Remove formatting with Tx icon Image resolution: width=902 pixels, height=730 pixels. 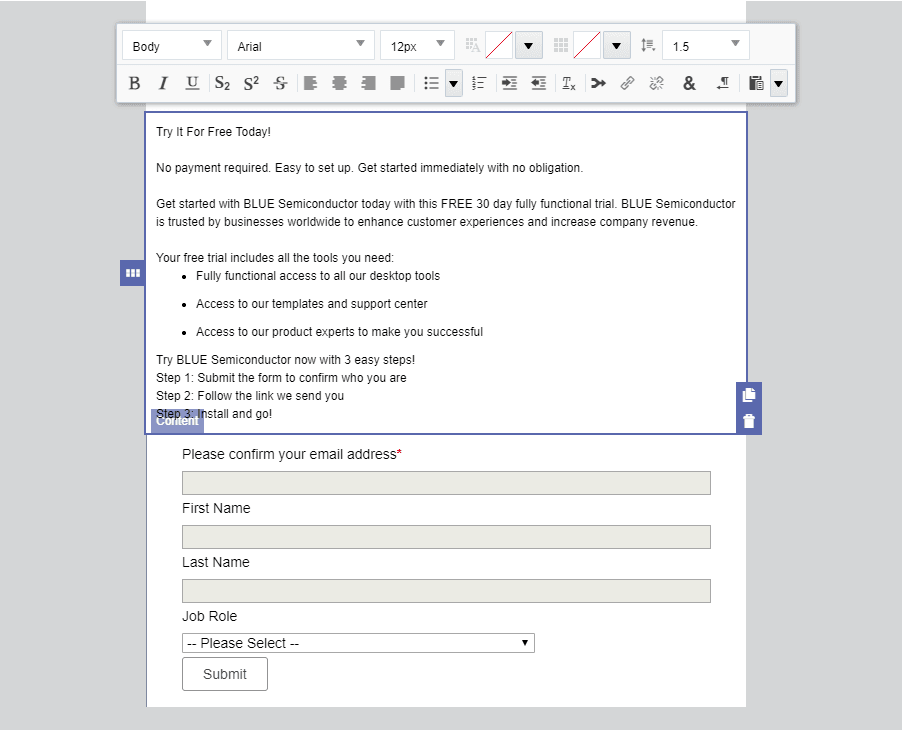[568, 83]
